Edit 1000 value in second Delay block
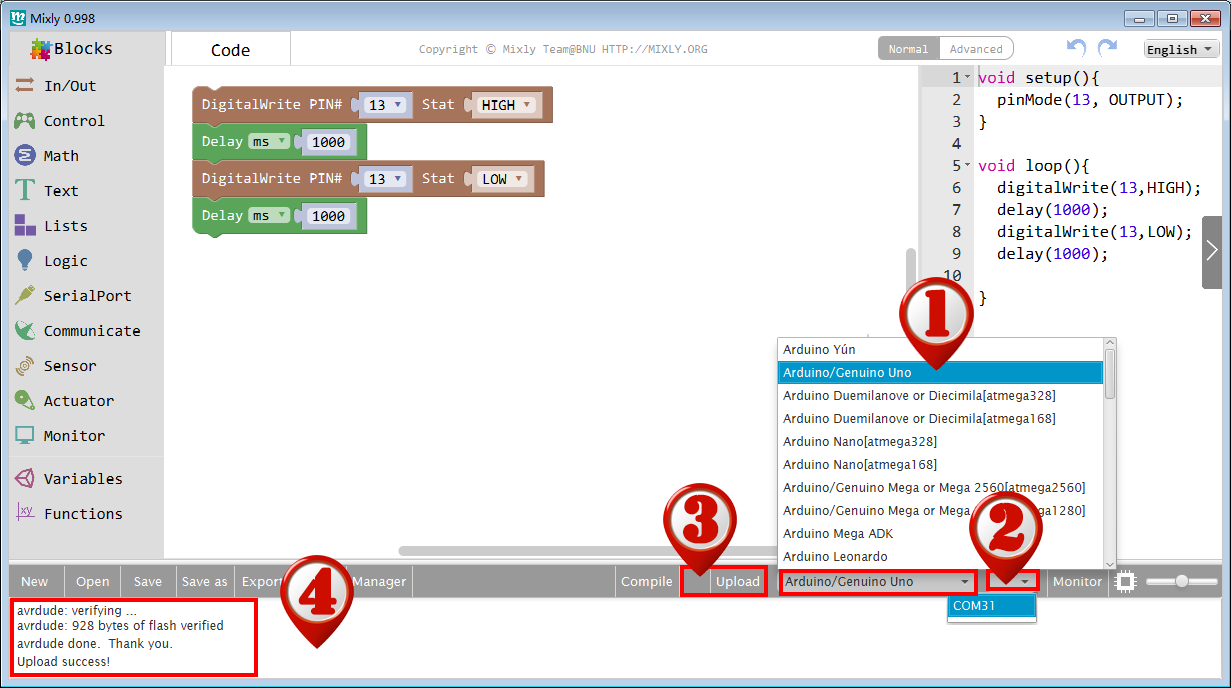Image resolution: width=1231 pixels, height=688 pixels. (x=328, y=216)
